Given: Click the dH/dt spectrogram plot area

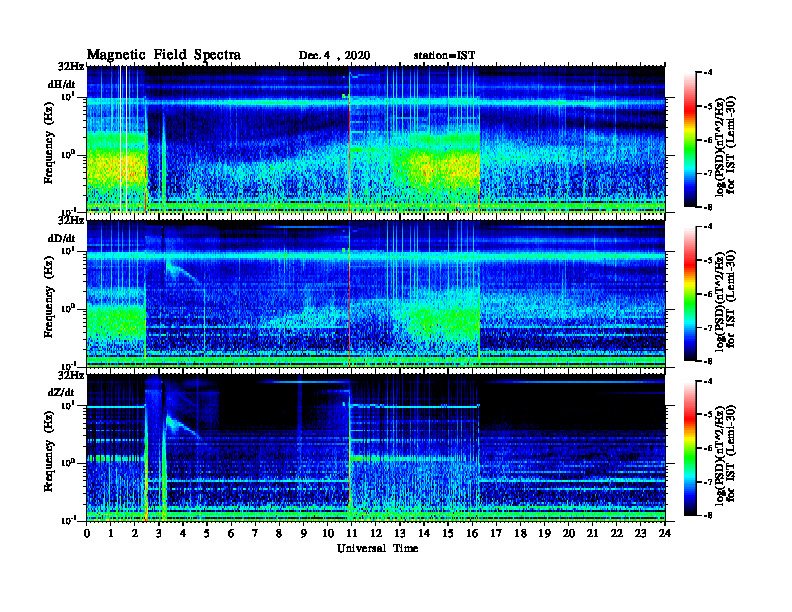Looking at the screenshot, I should tap(376, 139).
